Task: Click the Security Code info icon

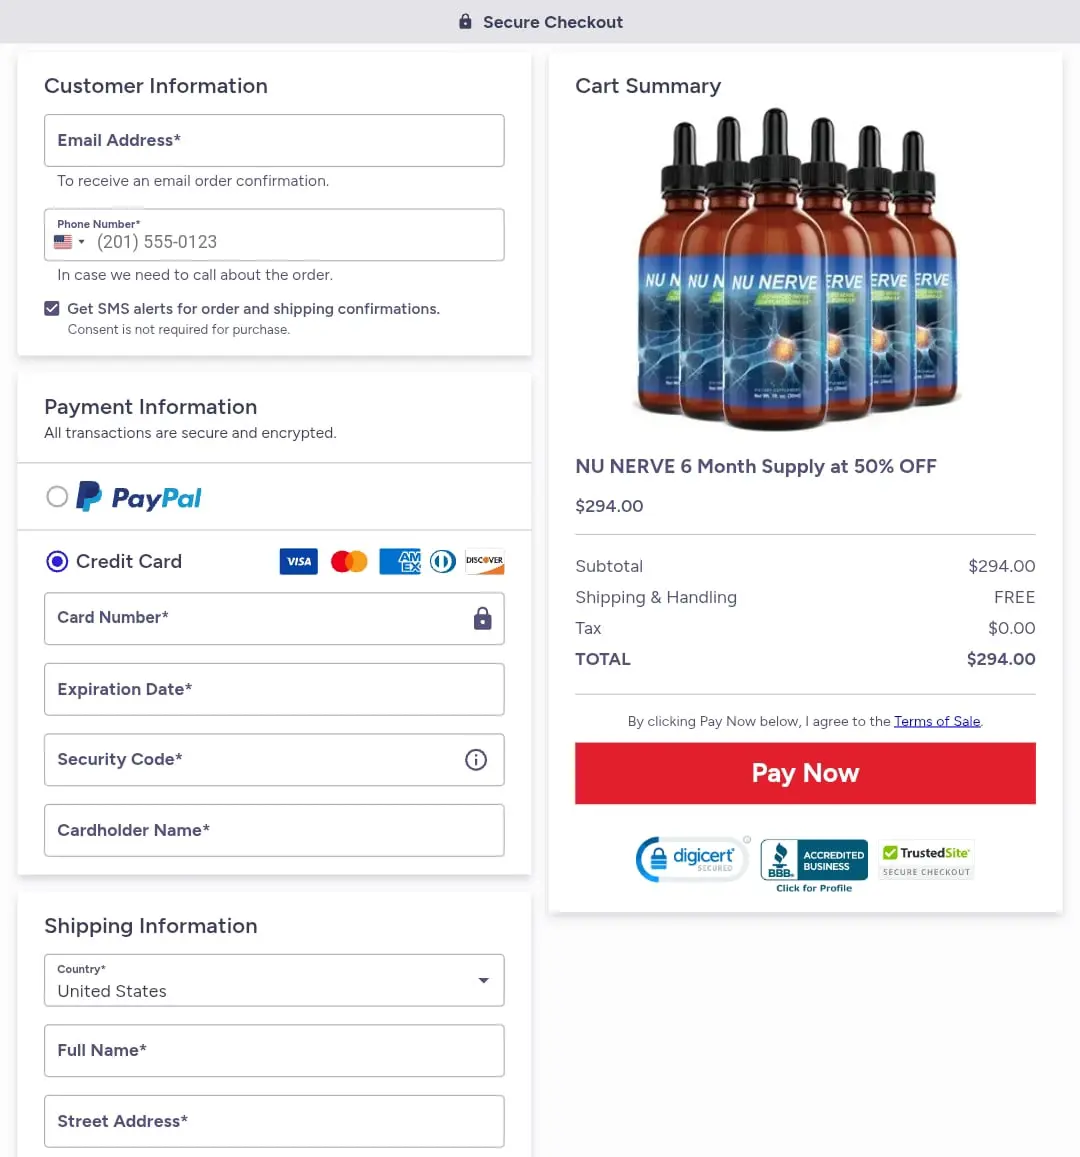Action: (476, 760)
